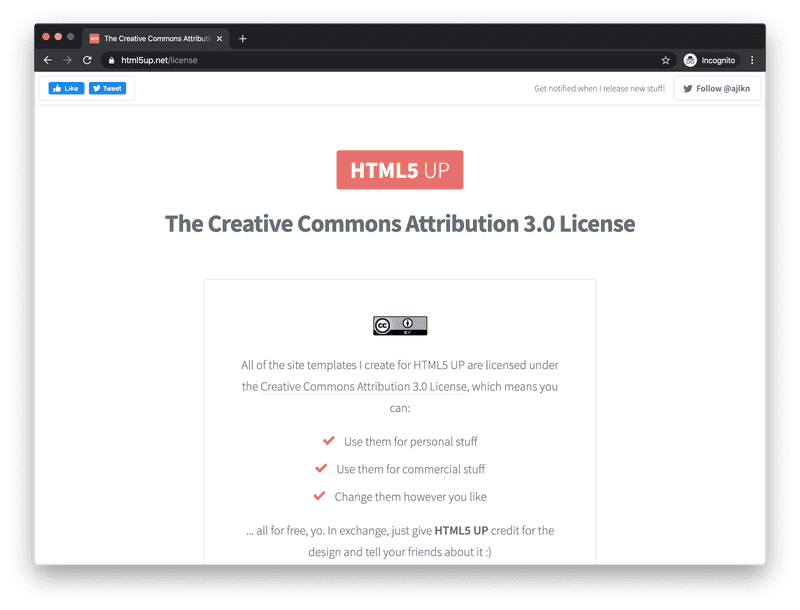
Task: Click the checkmark beside personal stuff
Action: (x=329, y=441)
